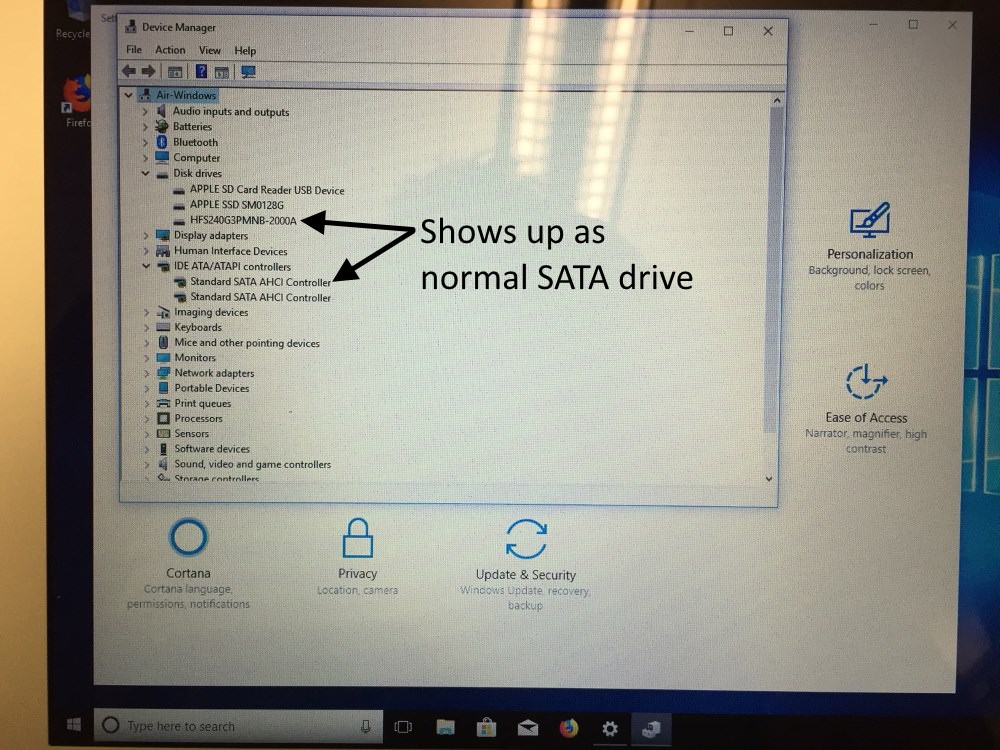Select the Bluetooth category icon
The height and width of the screenshot is (750, 1000).
(x=162, y=142)
